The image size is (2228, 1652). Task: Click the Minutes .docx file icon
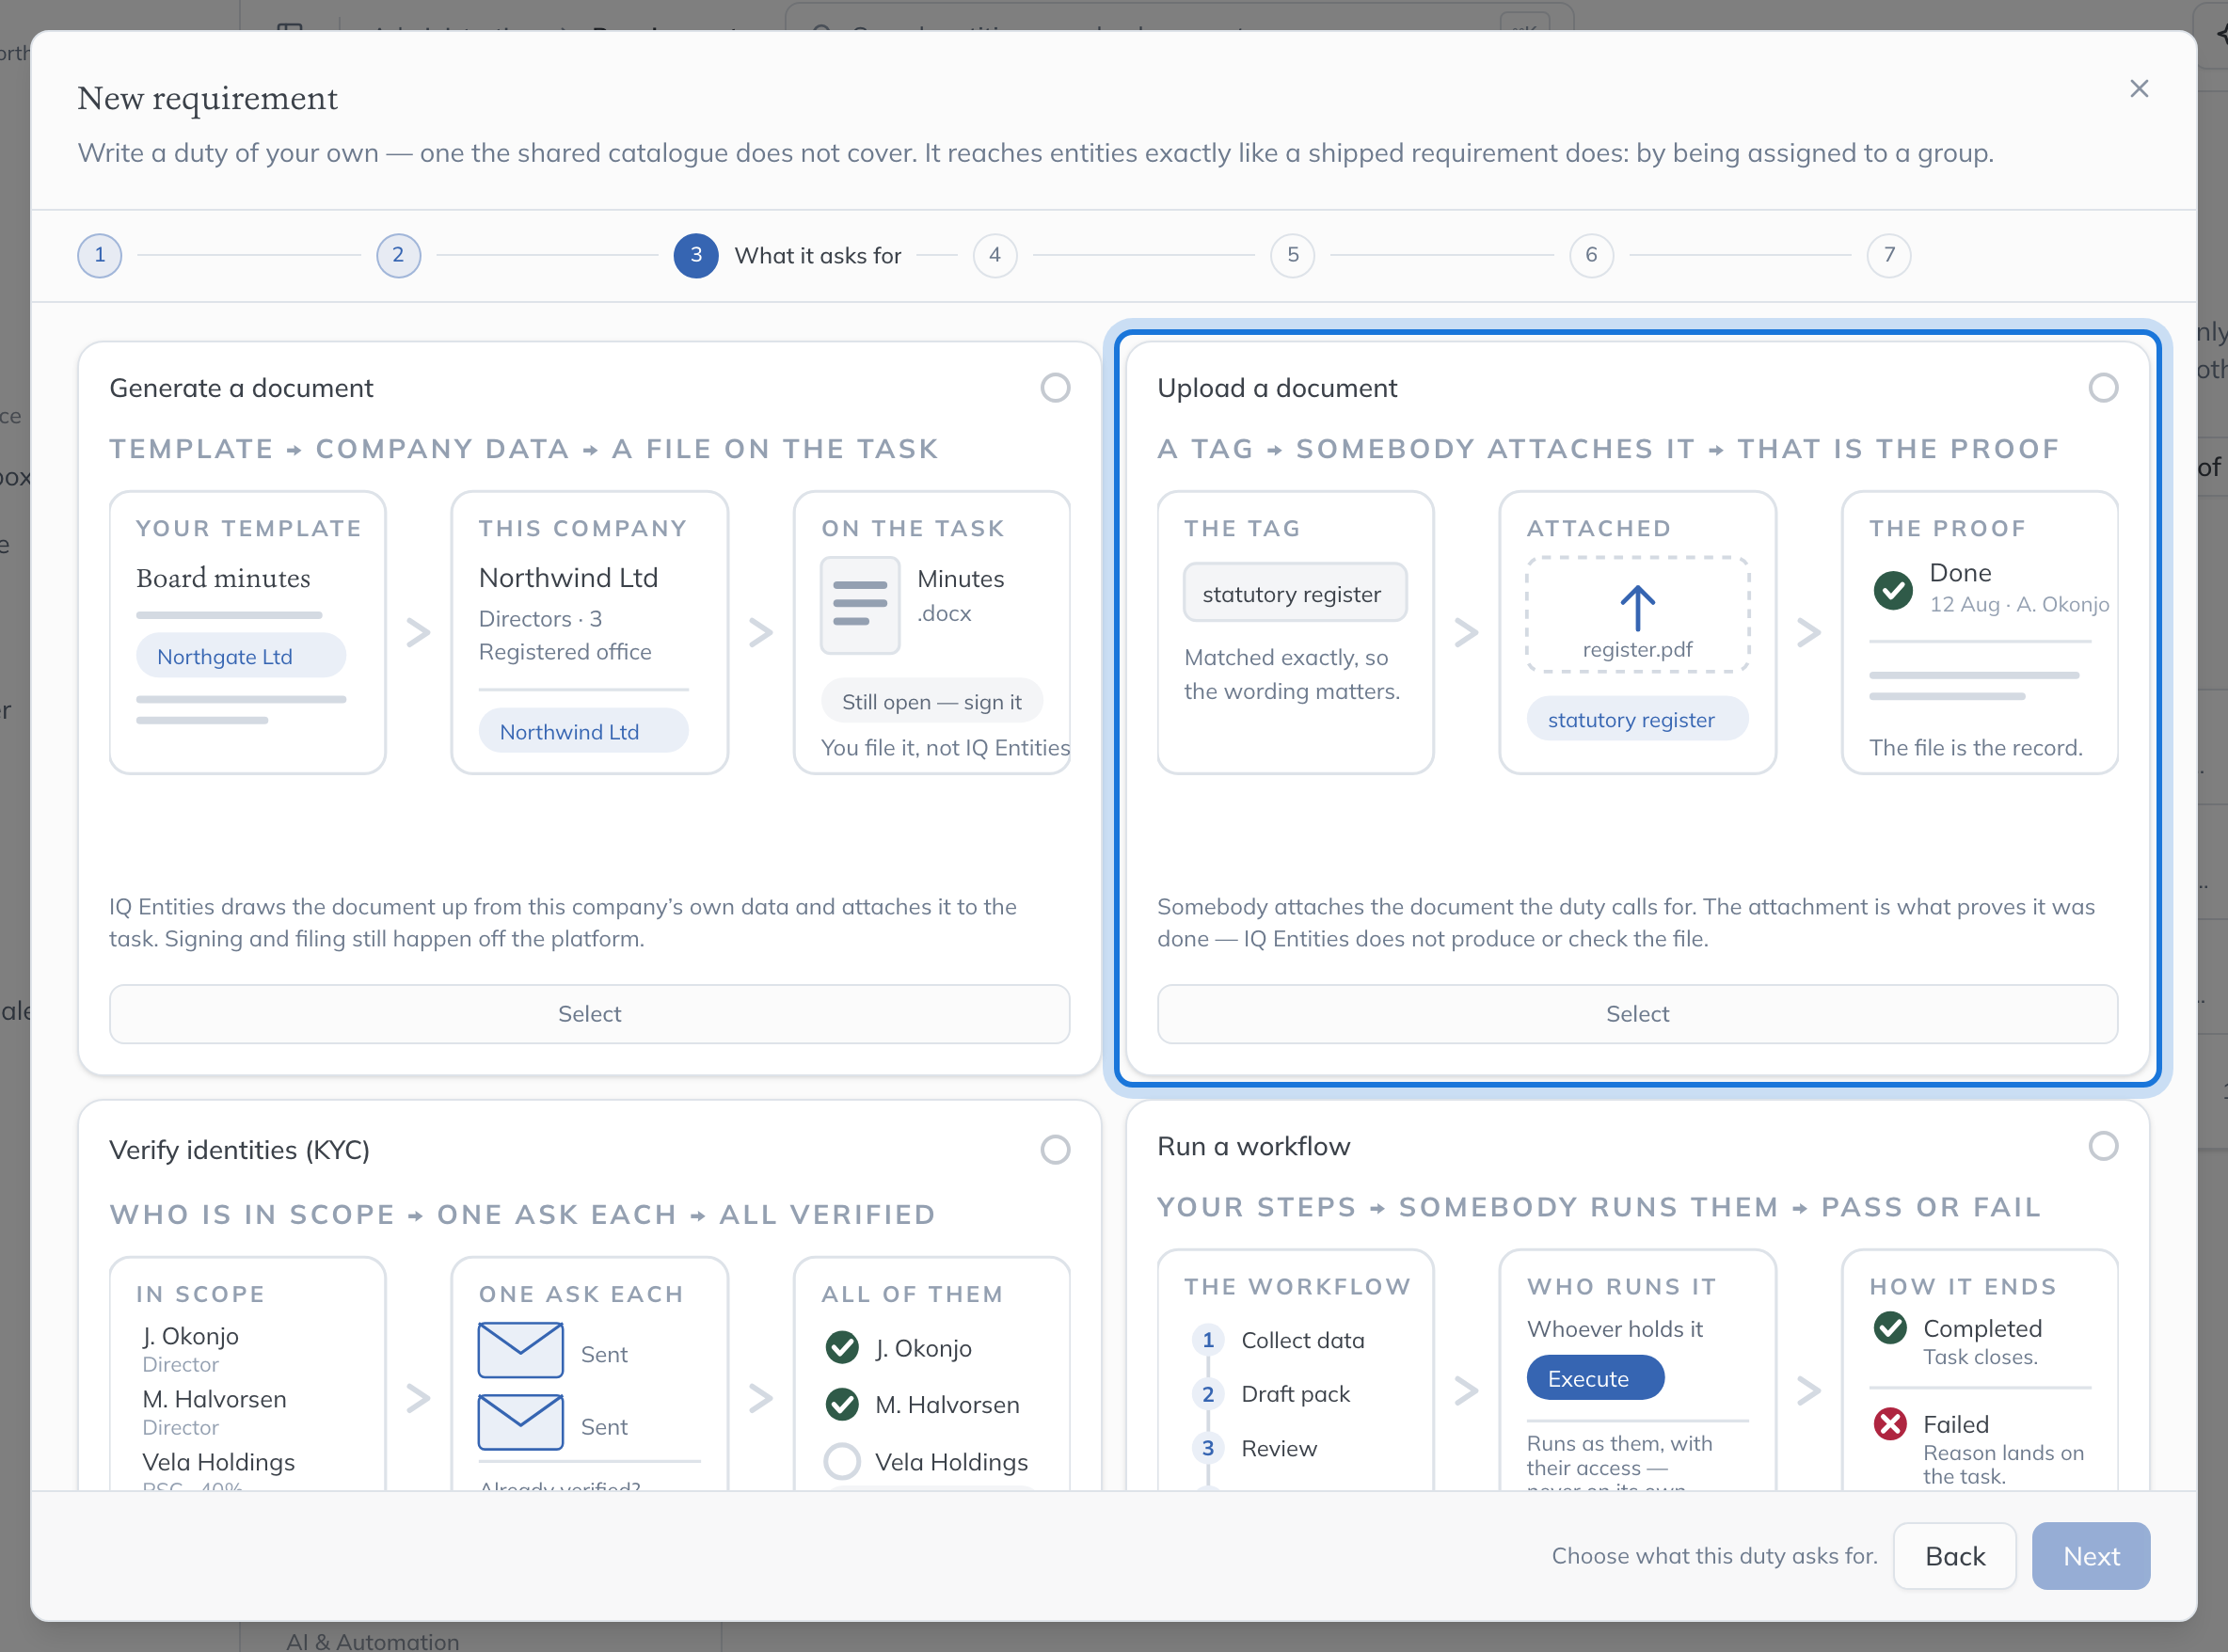coord(860,605)
